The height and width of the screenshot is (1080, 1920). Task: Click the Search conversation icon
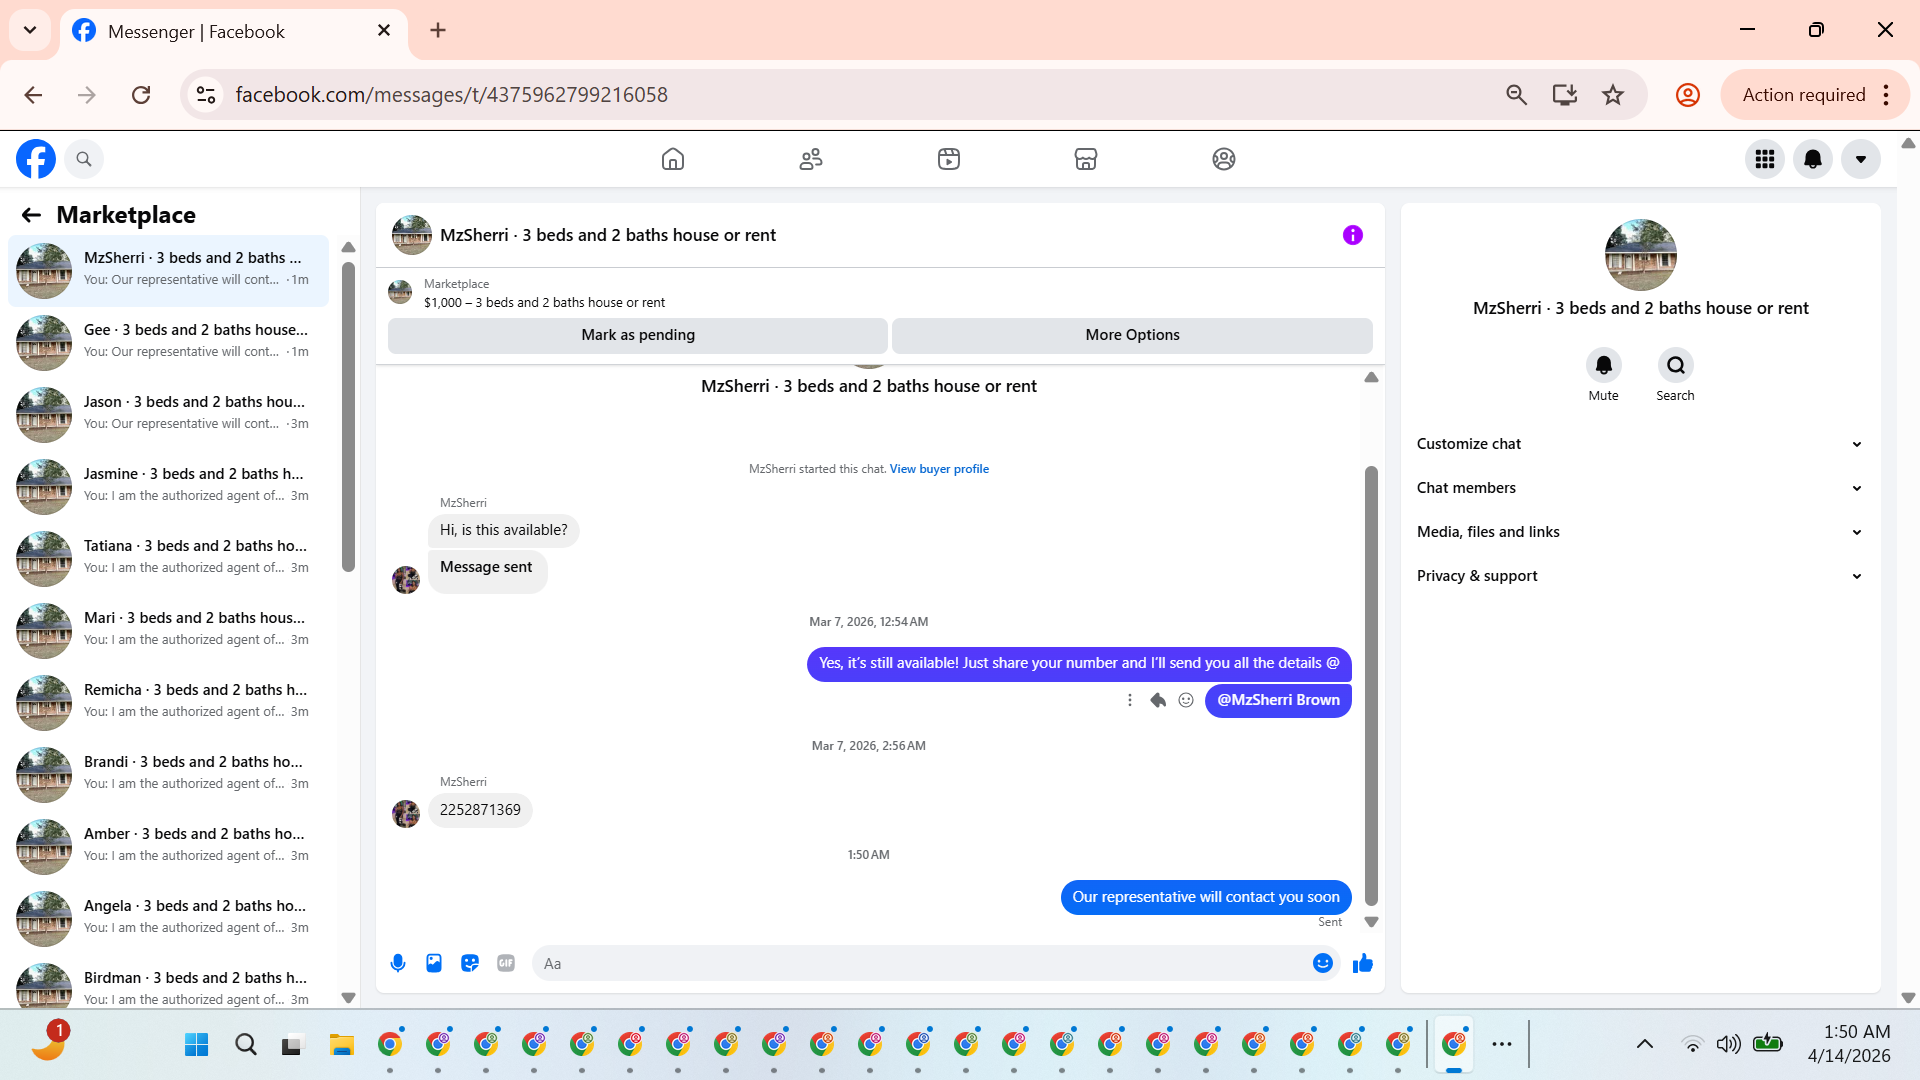1675,365
